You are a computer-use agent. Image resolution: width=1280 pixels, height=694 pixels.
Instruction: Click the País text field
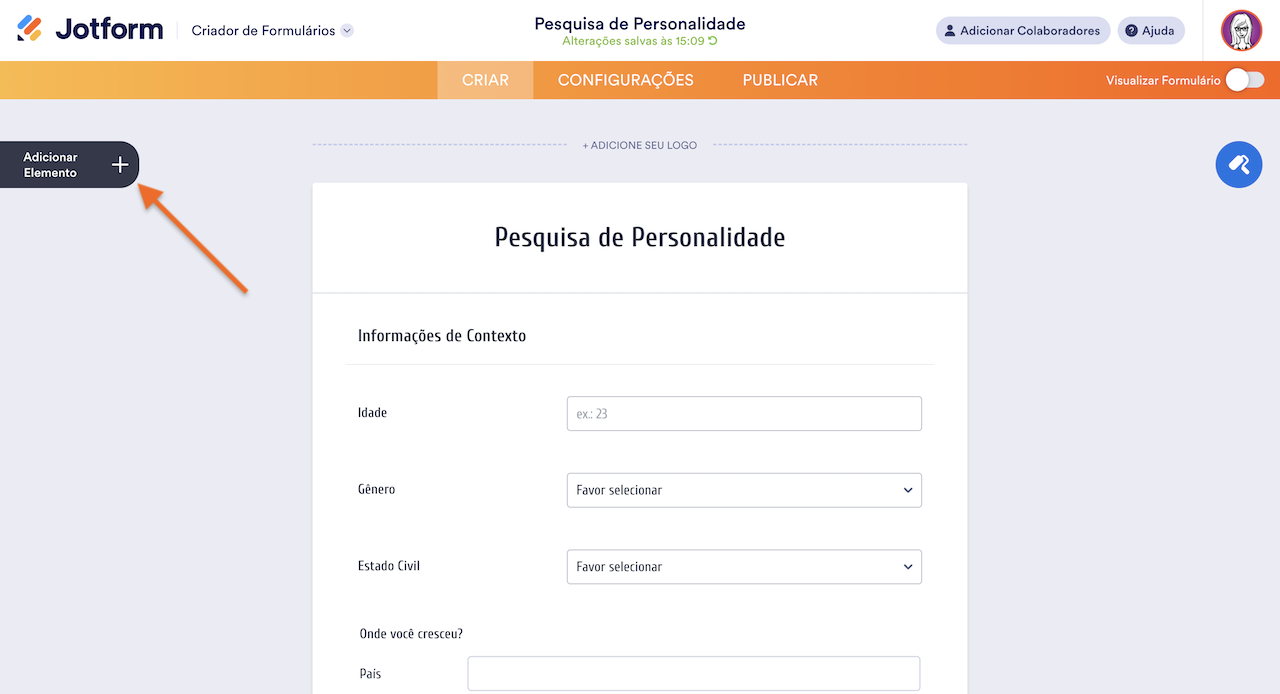click(x=693, y=673)
